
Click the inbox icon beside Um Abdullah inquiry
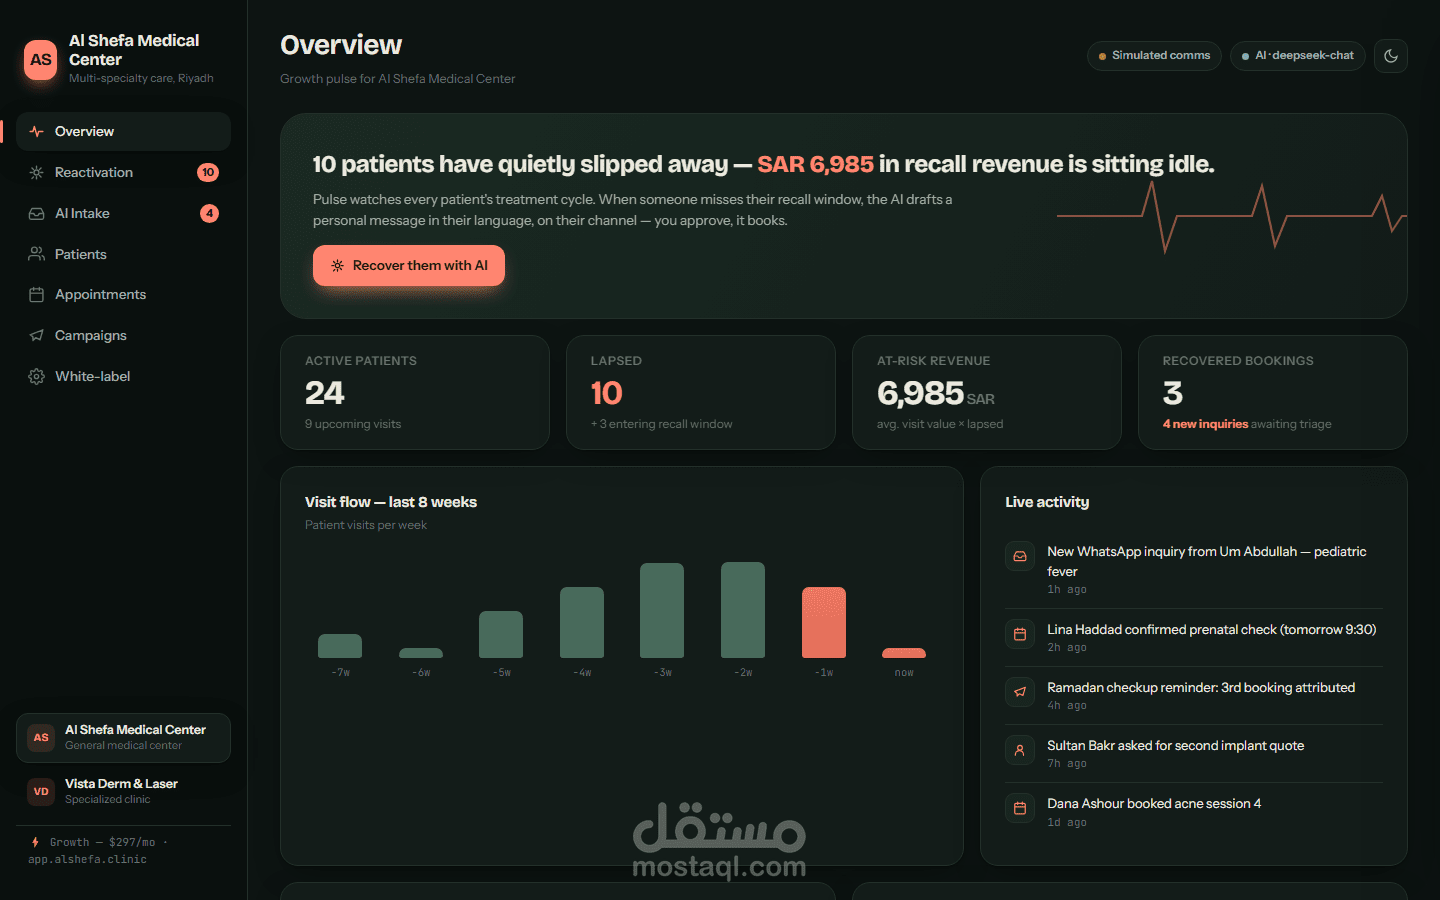click(1020, 556)
